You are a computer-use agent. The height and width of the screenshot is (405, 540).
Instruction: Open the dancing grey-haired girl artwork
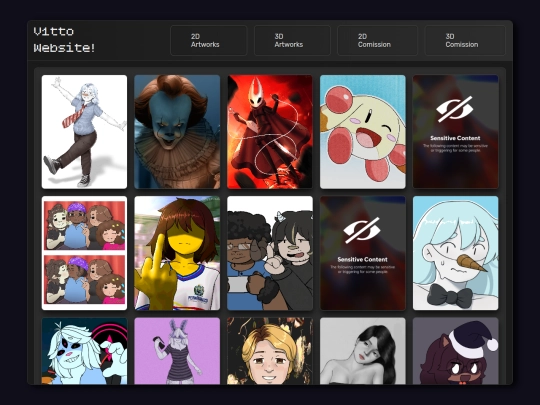point(84,132)
